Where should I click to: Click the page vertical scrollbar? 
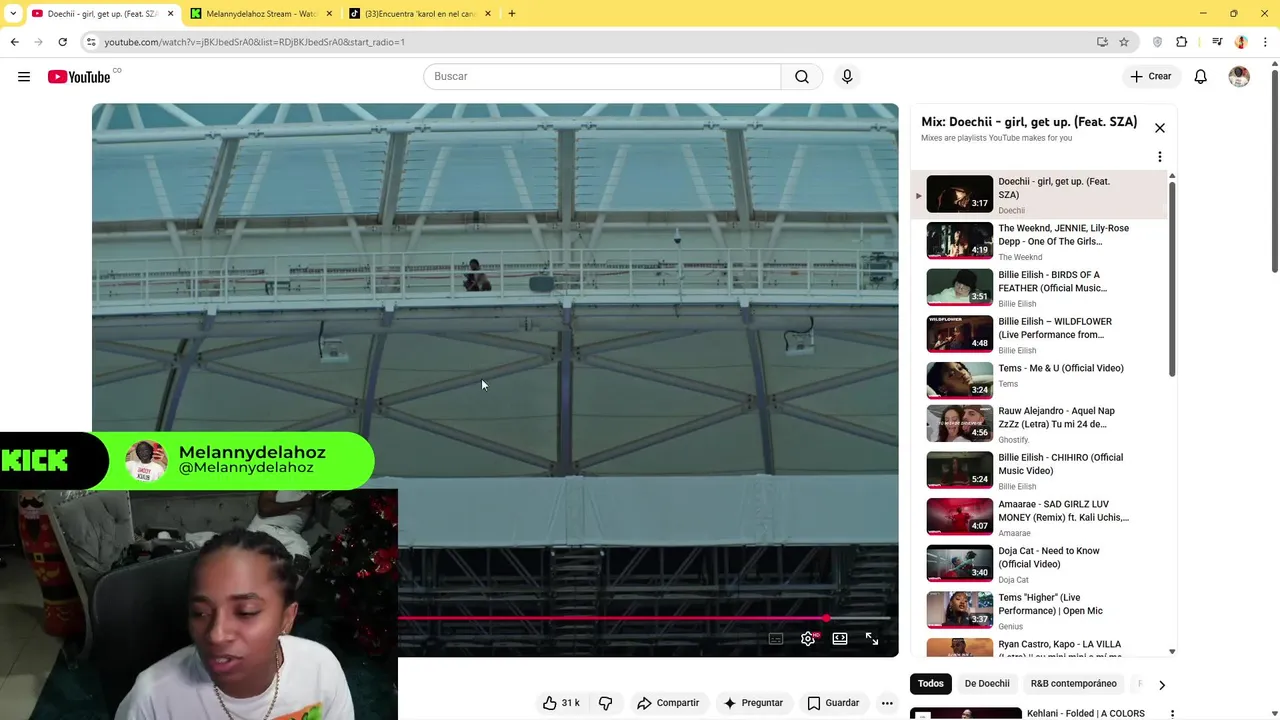1274,170
